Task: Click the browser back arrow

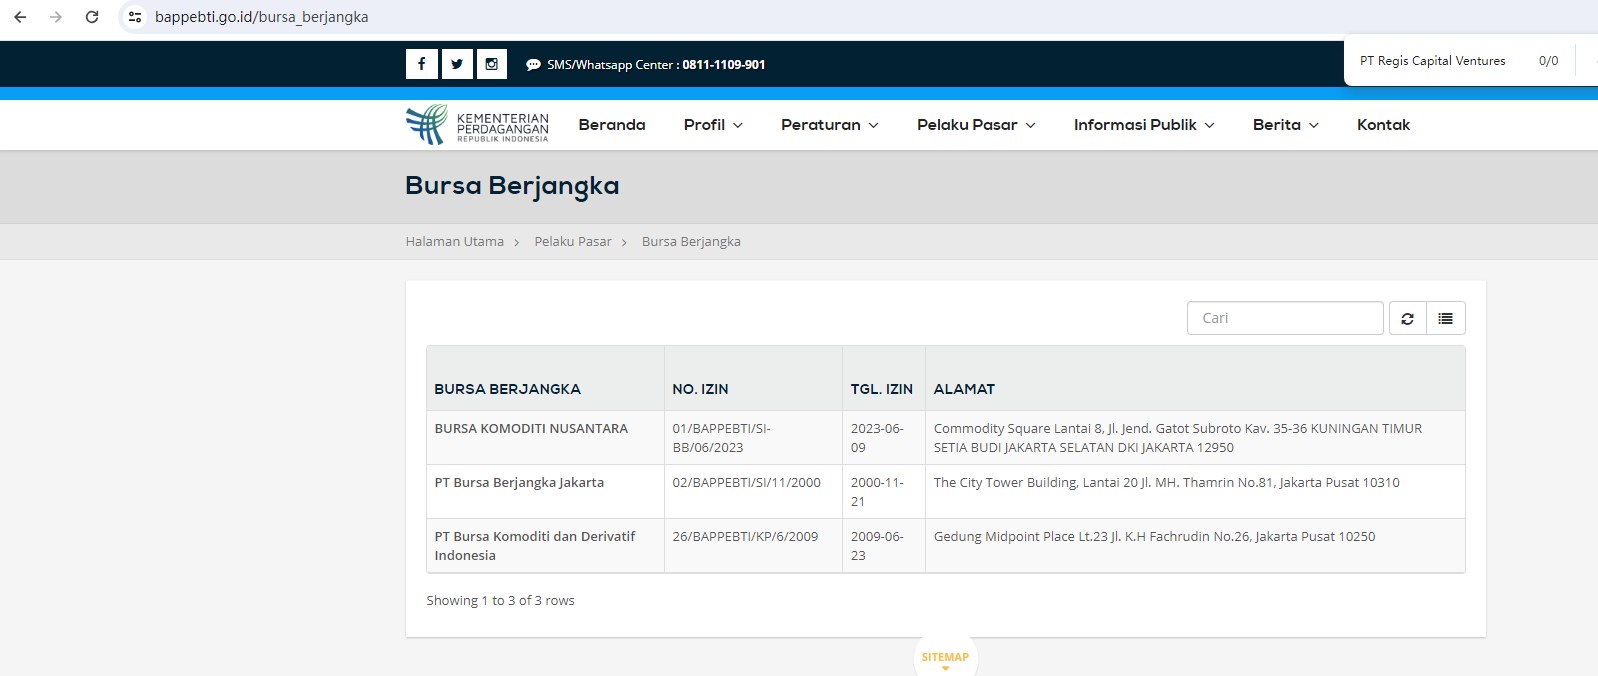Action: coord(20,17)
